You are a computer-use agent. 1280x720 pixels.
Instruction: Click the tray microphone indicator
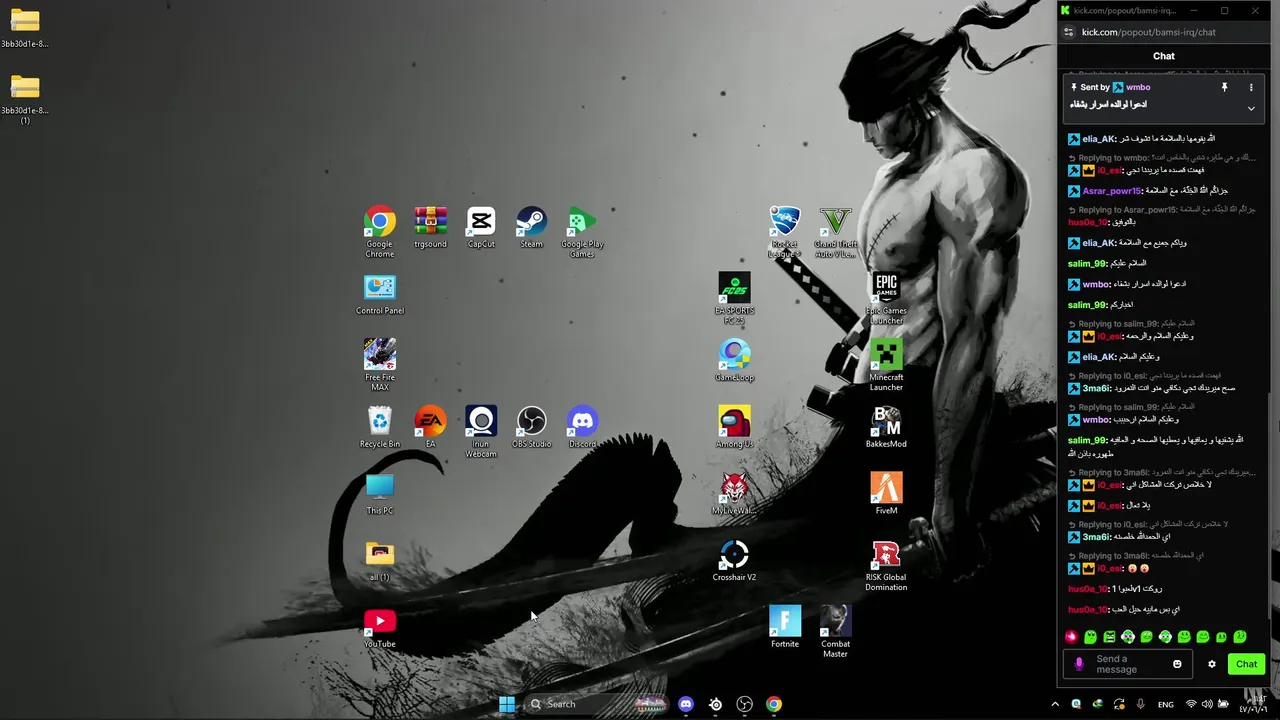pos(1140,704)
